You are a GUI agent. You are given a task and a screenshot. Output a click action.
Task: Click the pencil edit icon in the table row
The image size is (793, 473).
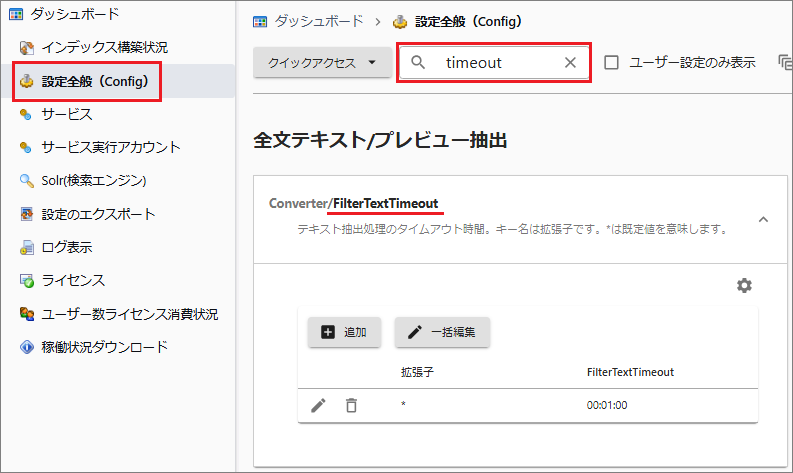click(318, 405)
